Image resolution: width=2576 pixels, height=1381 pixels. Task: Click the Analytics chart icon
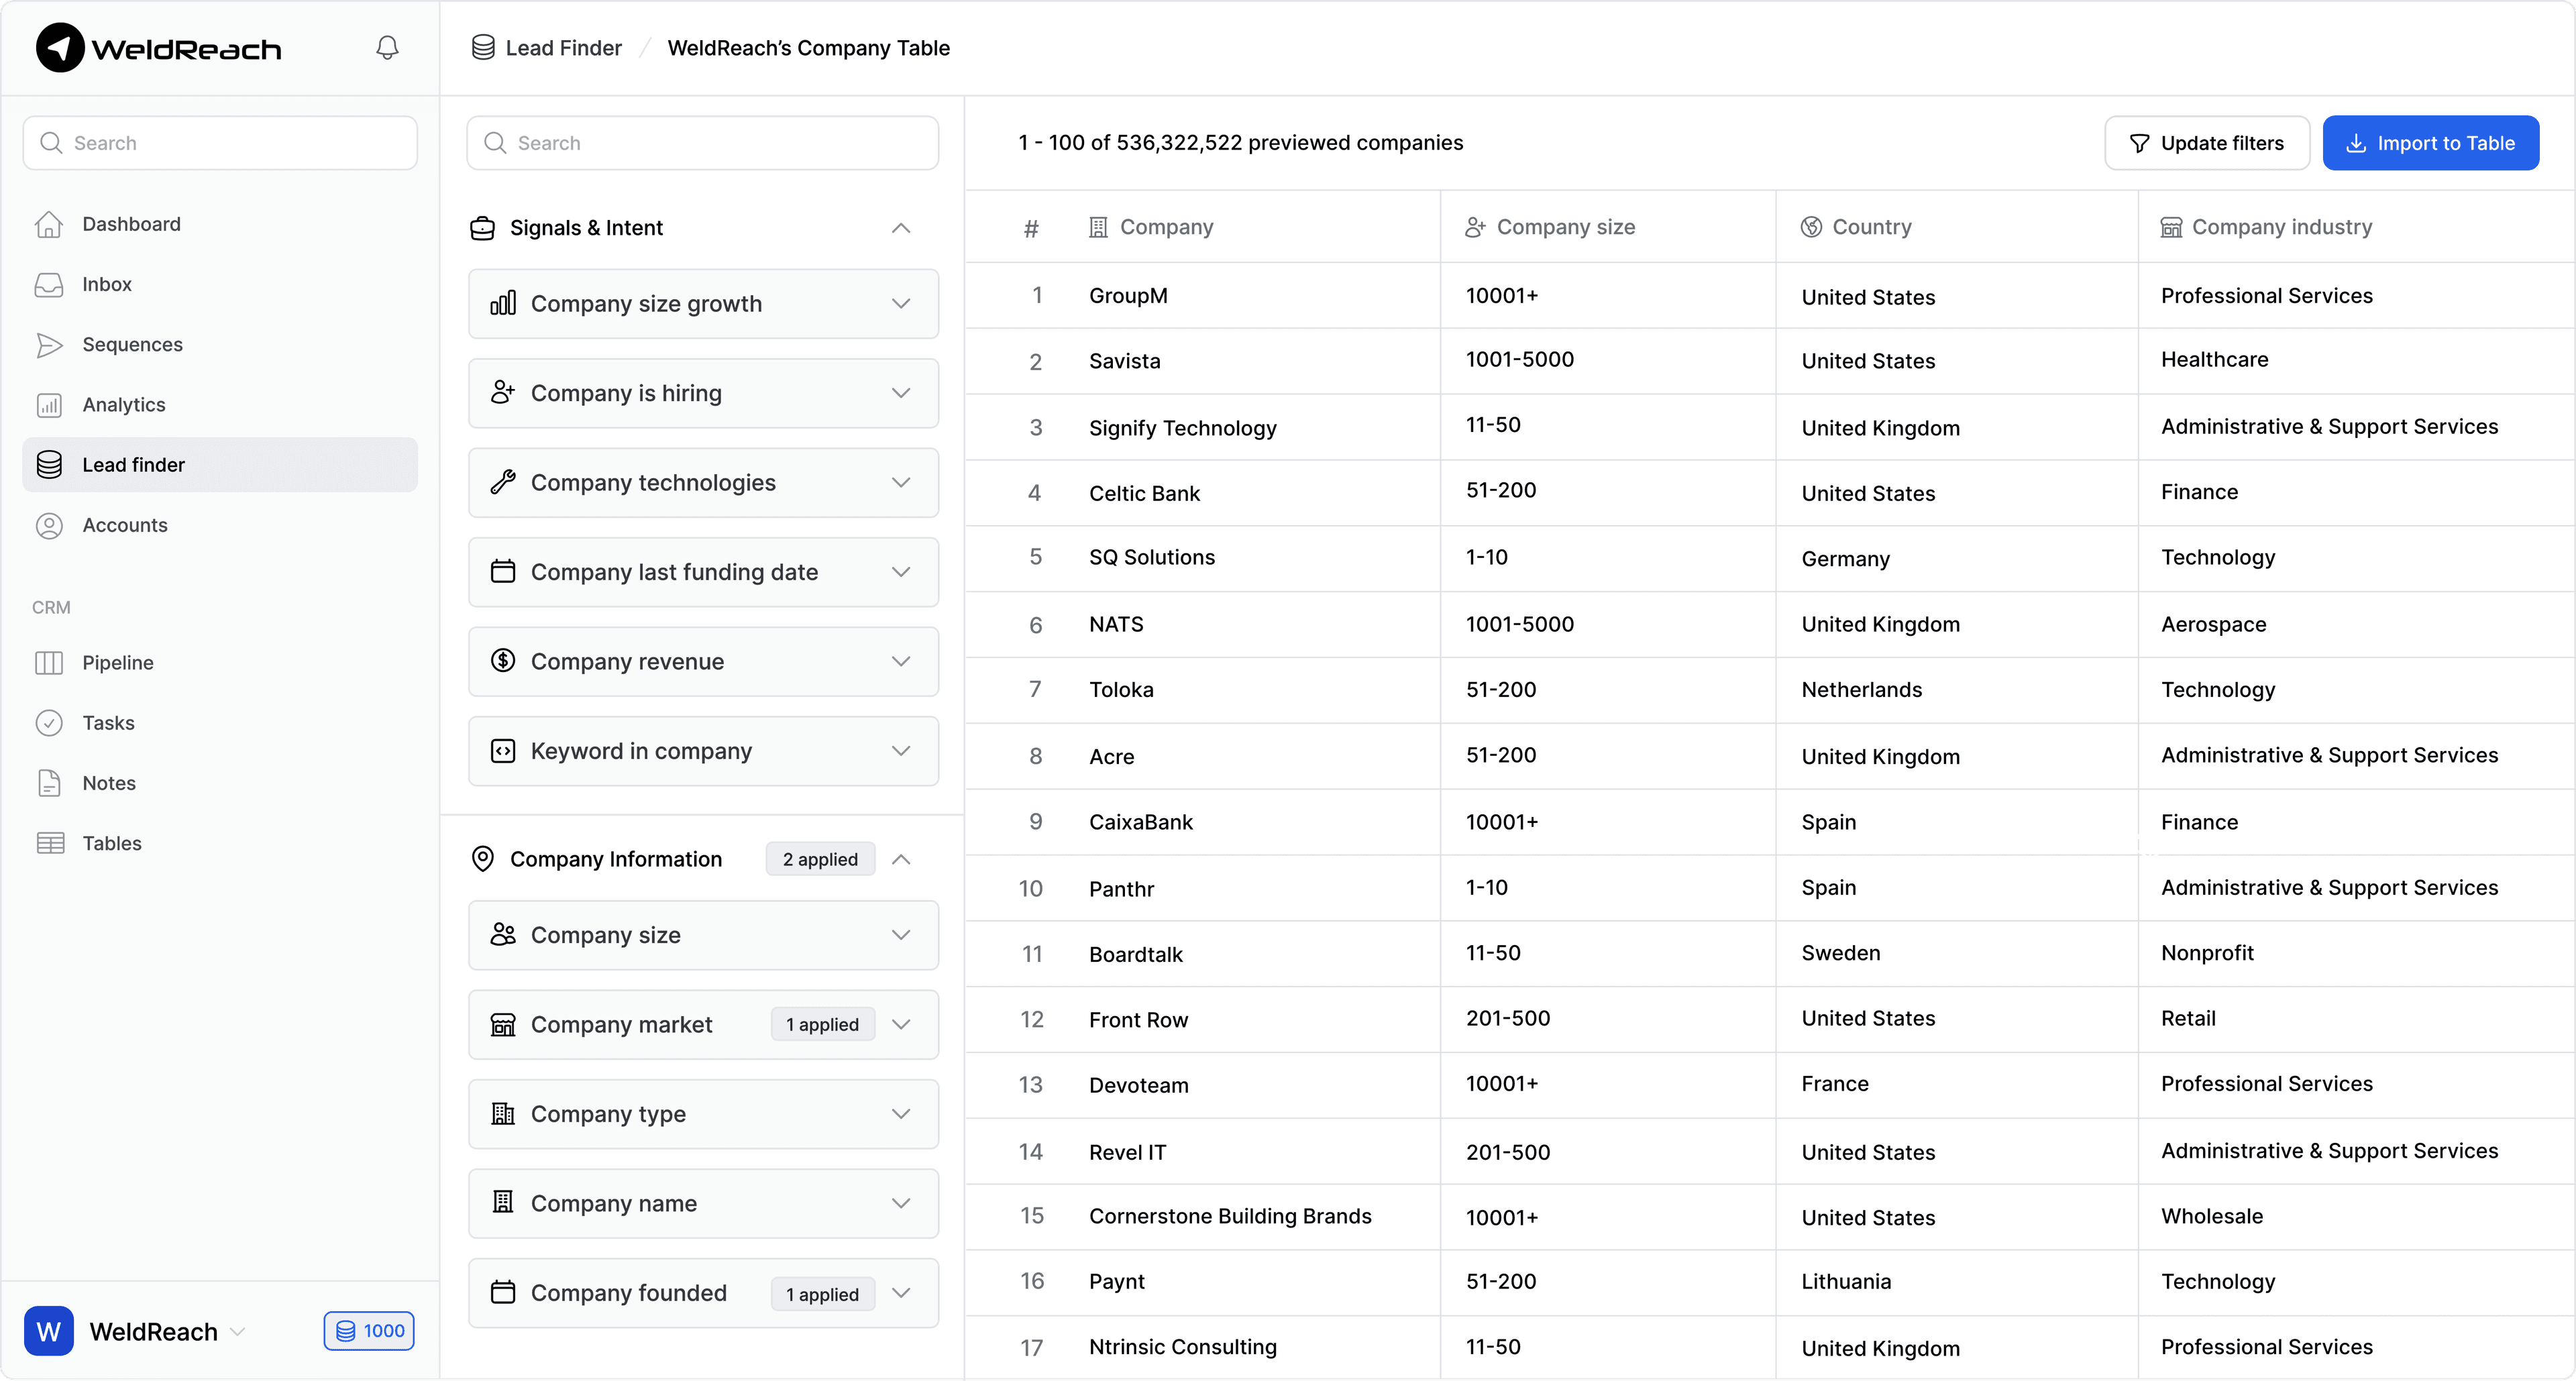pyautogui.click(x=49, y=405)
